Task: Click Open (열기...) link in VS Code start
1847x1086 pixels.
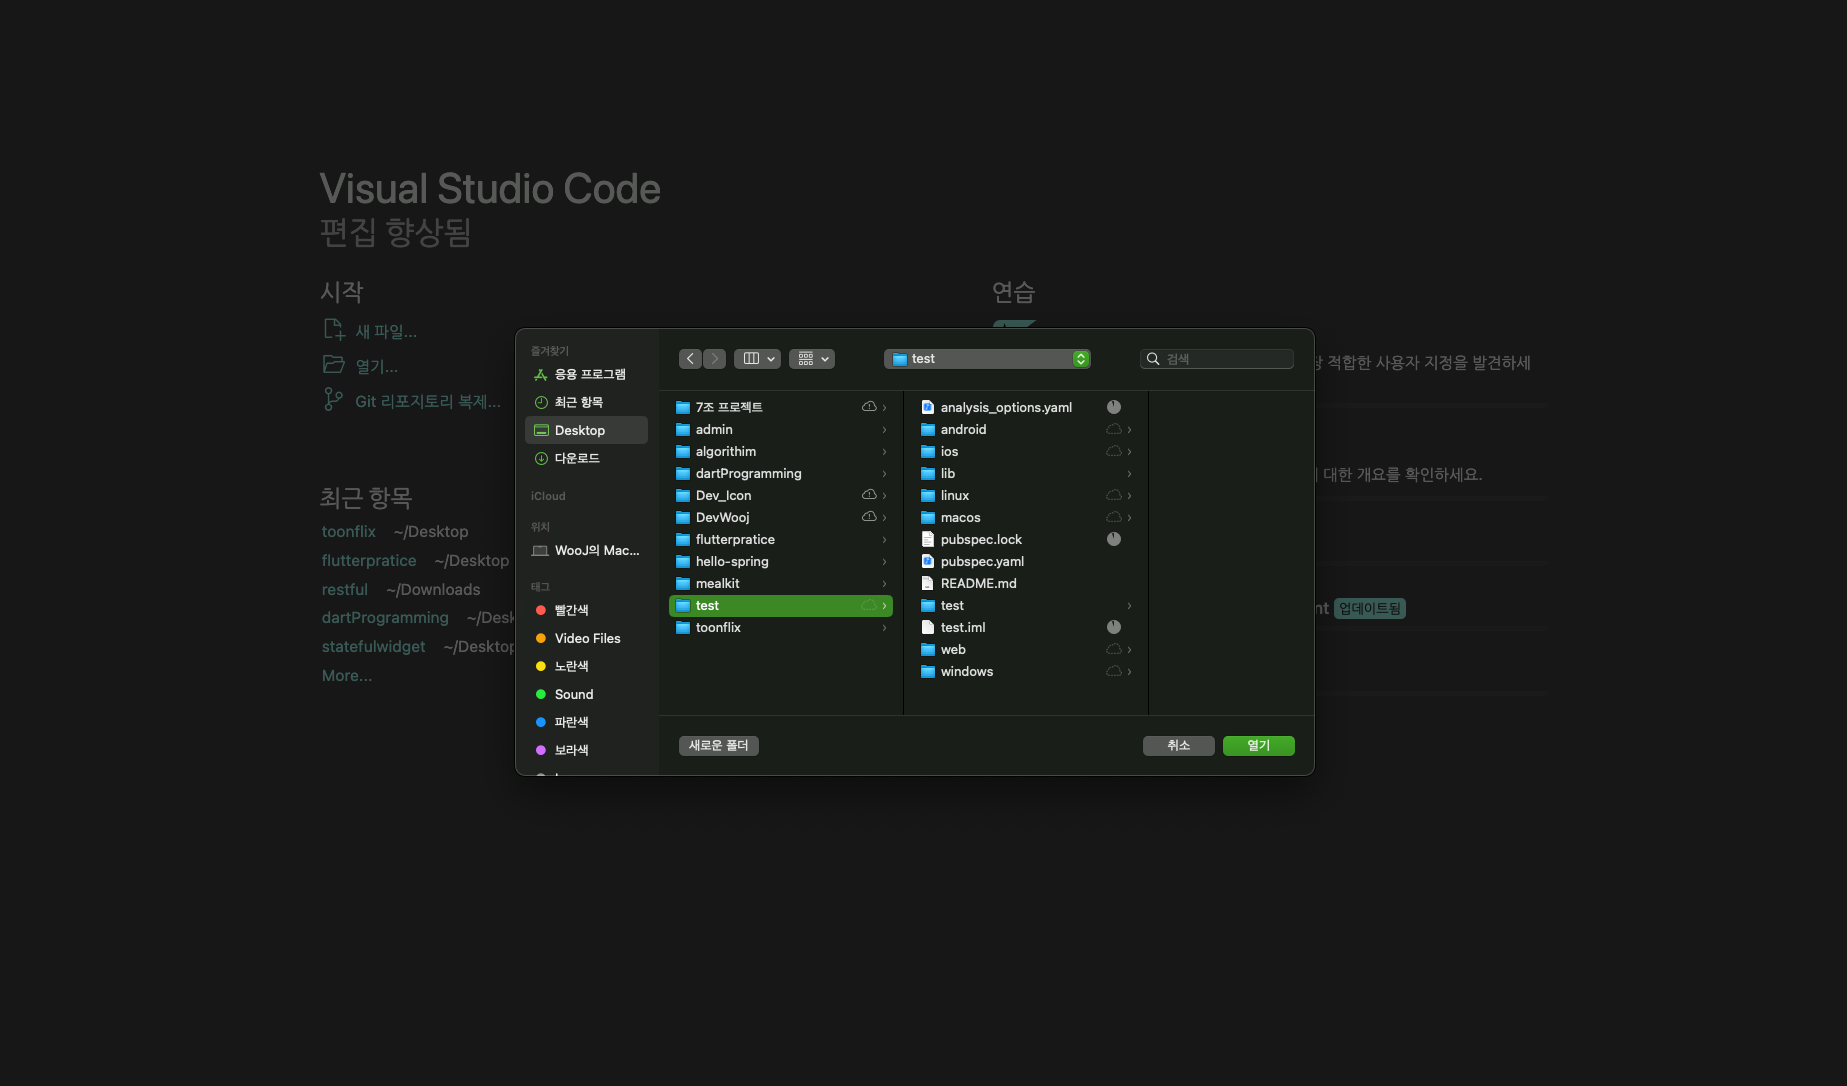Action: coord(361,366)
